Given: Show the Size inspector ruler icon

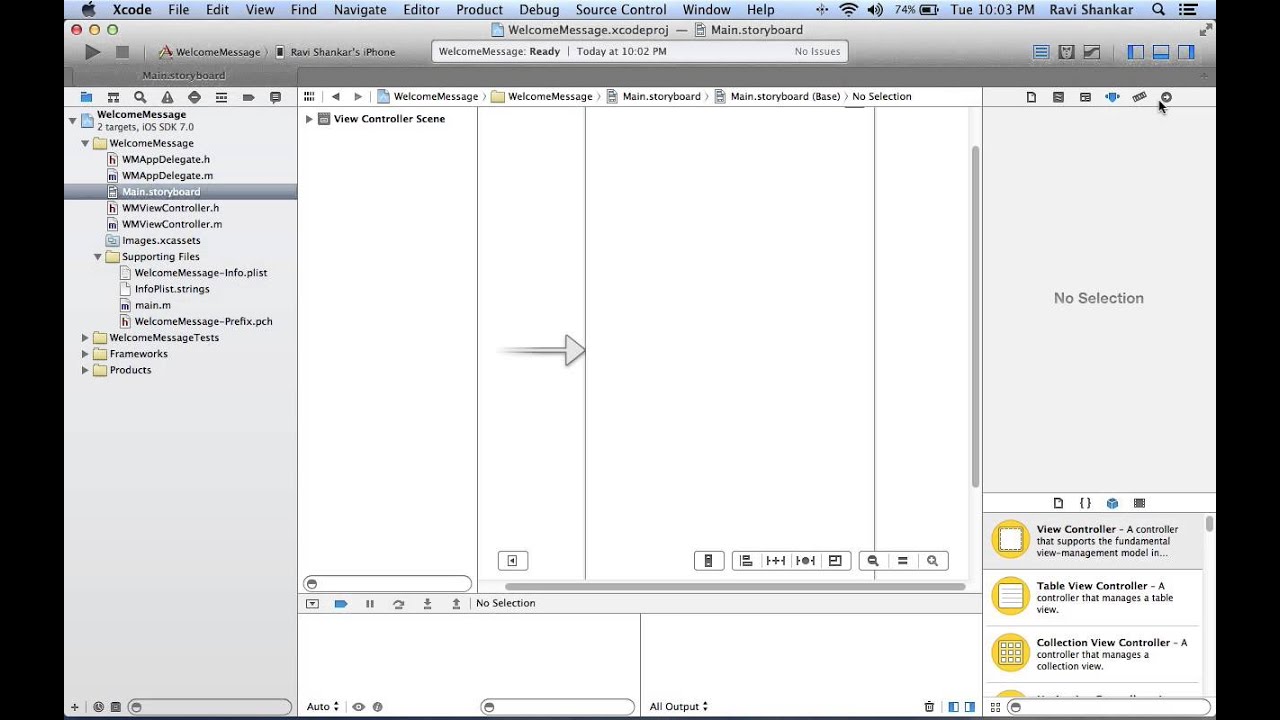Looking at the screenshot, I should coord(1139,97).
